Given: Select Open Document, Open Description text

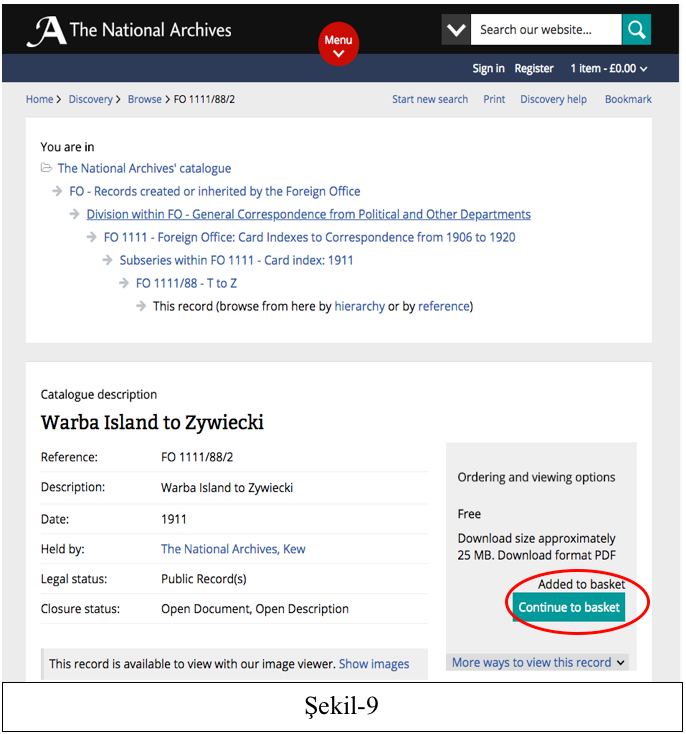Looking at the screenshot, I should pos(255,609).
